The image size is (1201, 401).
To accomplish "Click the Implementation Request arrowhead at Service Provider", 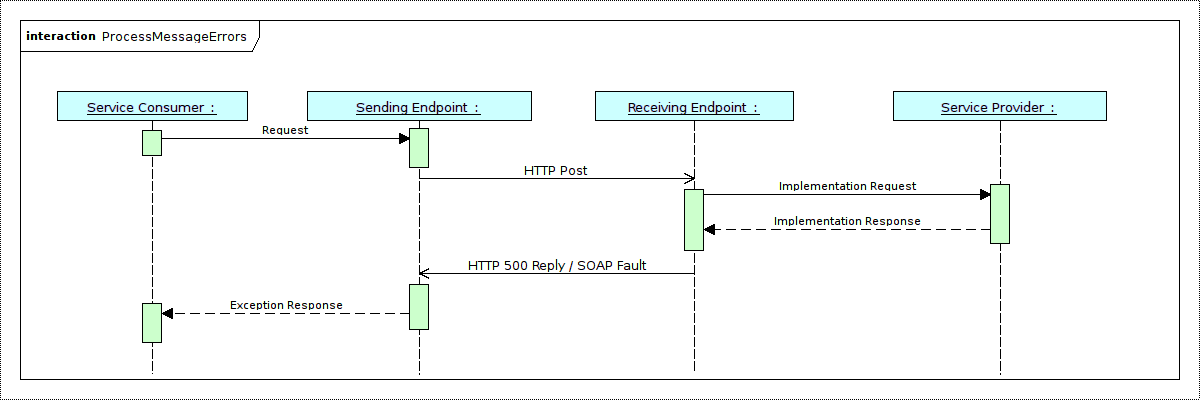I will click(984, 195).
